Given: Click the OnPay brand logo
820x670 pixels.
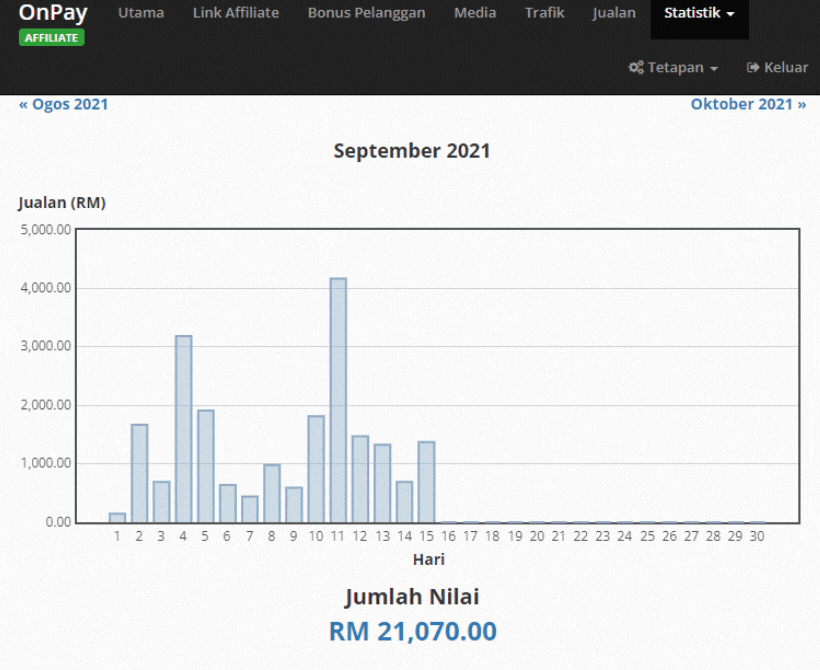Looking at the screenshot, I should (53, 13).
